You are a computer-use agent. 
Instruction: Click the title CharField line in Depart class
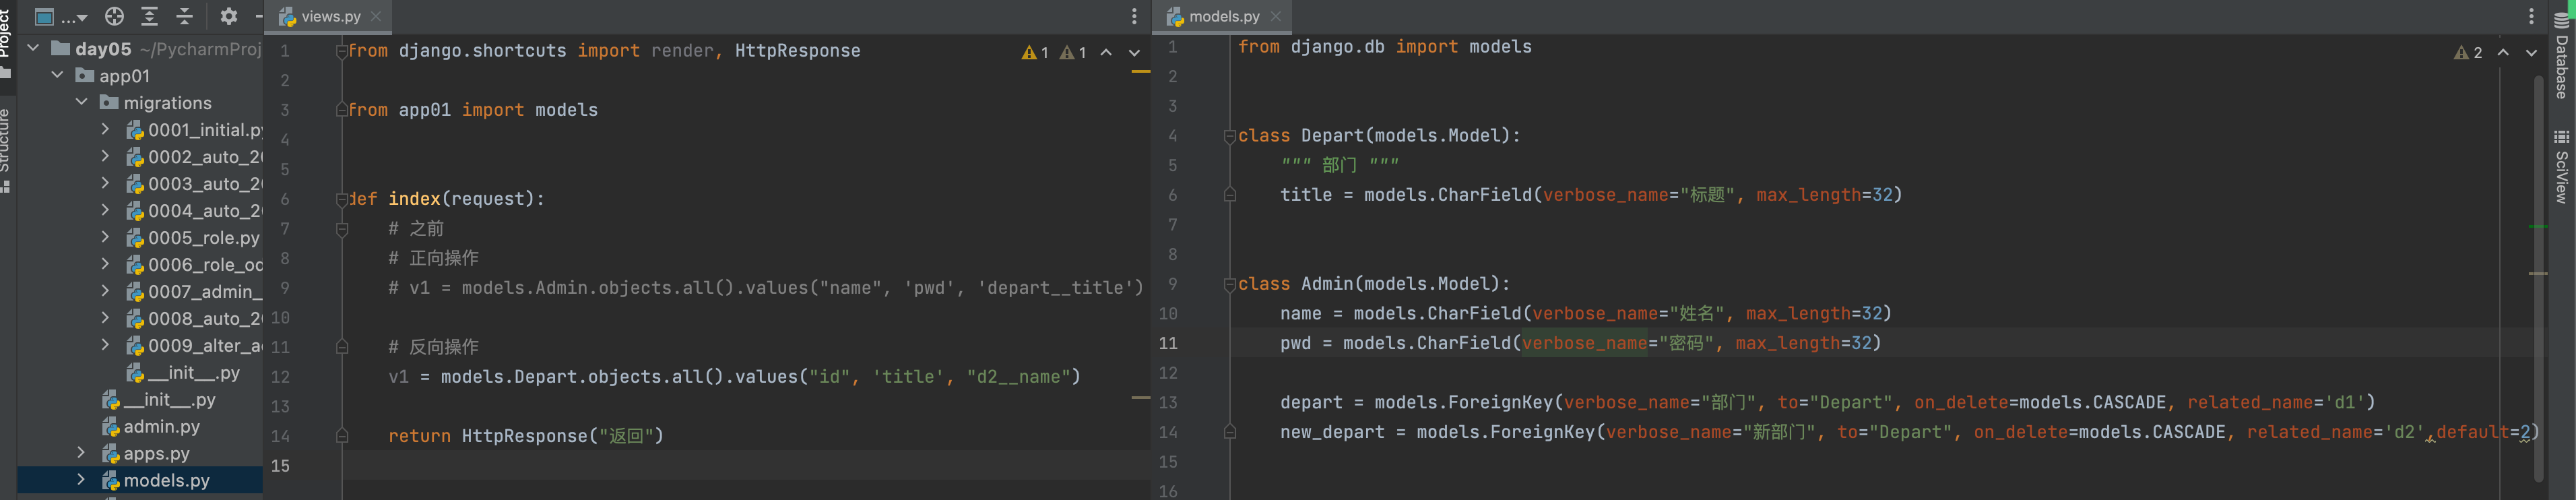[1591, 195]
